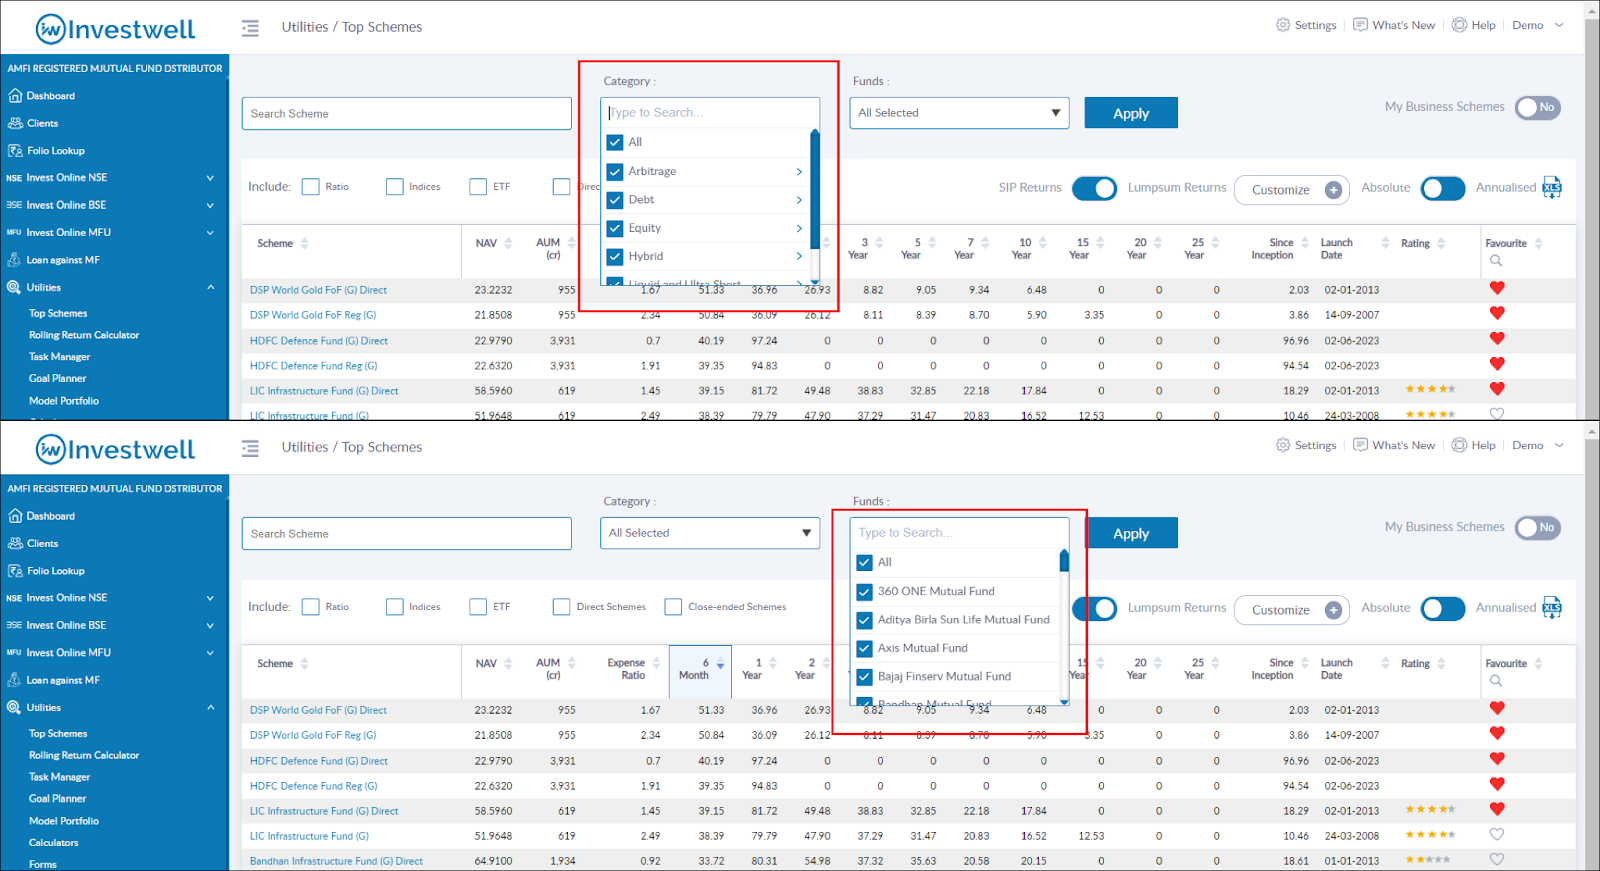Export to XLS in upper screenshot
The height and width of the screenshot is (871, 1600).
click(1551, 187)
